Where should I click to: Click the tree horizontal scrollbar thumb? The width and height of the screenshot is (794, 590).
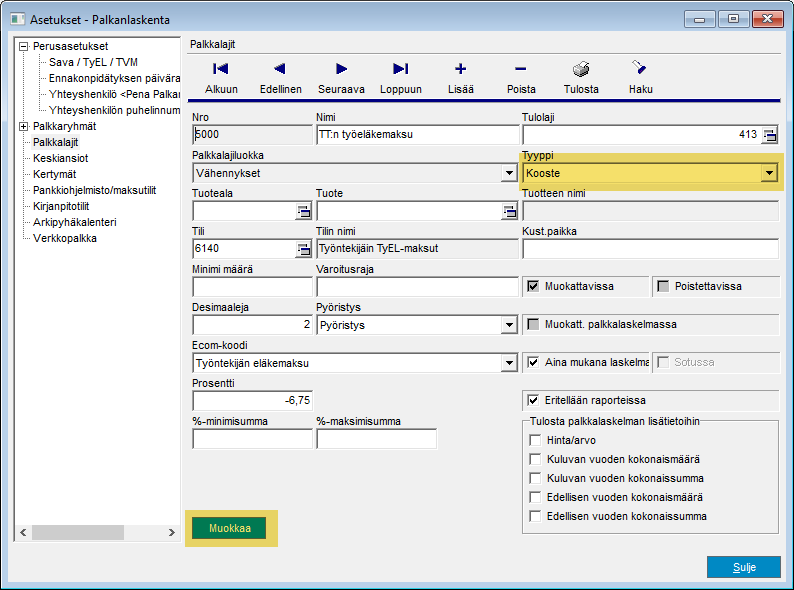[x=78, y=532]
